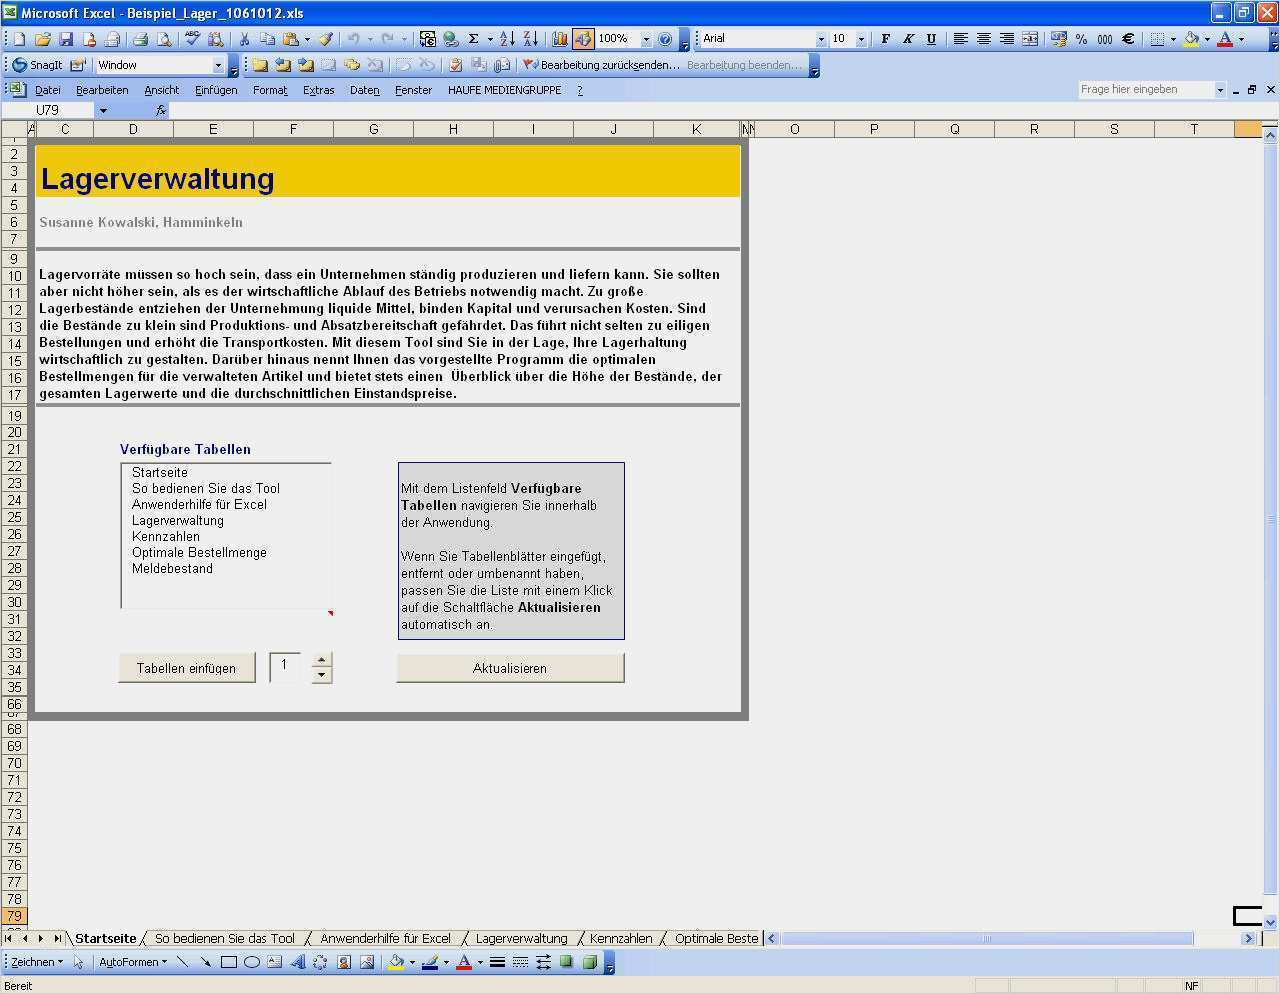
Task: Click the yellow fill color bucket
Action: (1190, 39)
